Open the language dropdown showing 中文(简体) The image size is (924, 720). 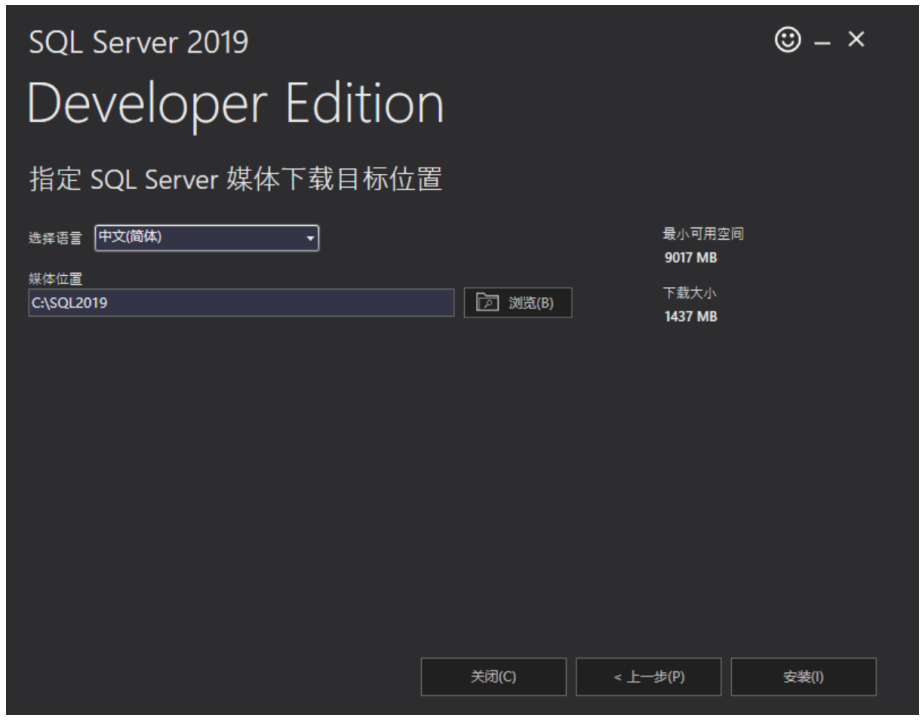pyautogui.click(x=207, y=238)
